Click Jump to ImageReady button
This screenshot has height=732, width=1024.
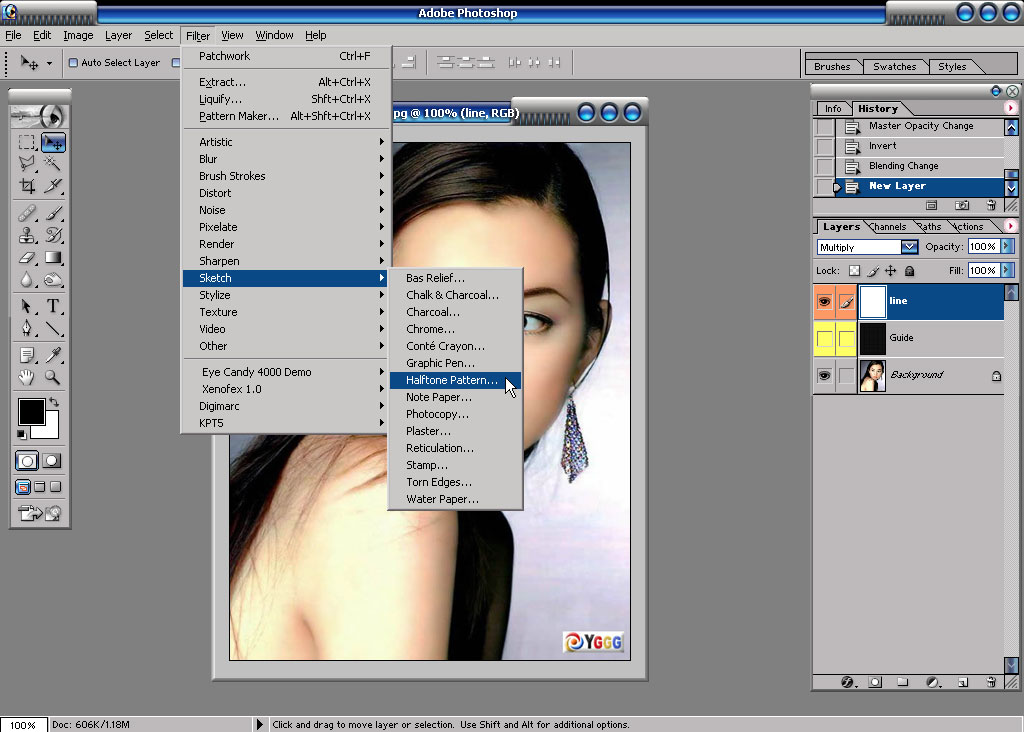[x=39, y=514]
